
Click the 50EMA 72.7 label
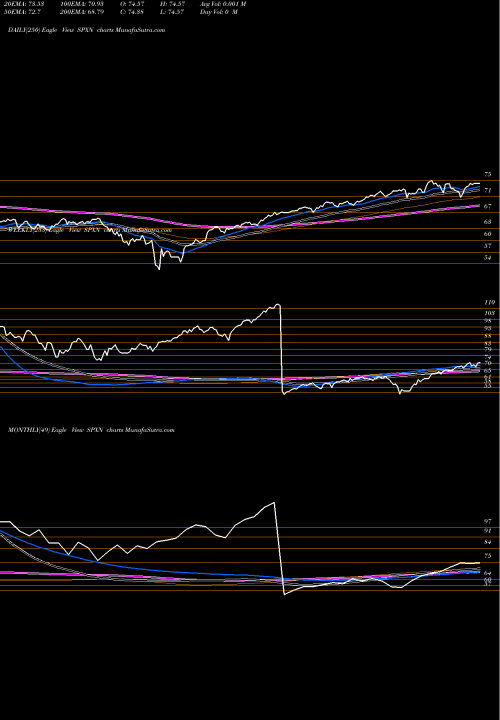click(20, 11)
